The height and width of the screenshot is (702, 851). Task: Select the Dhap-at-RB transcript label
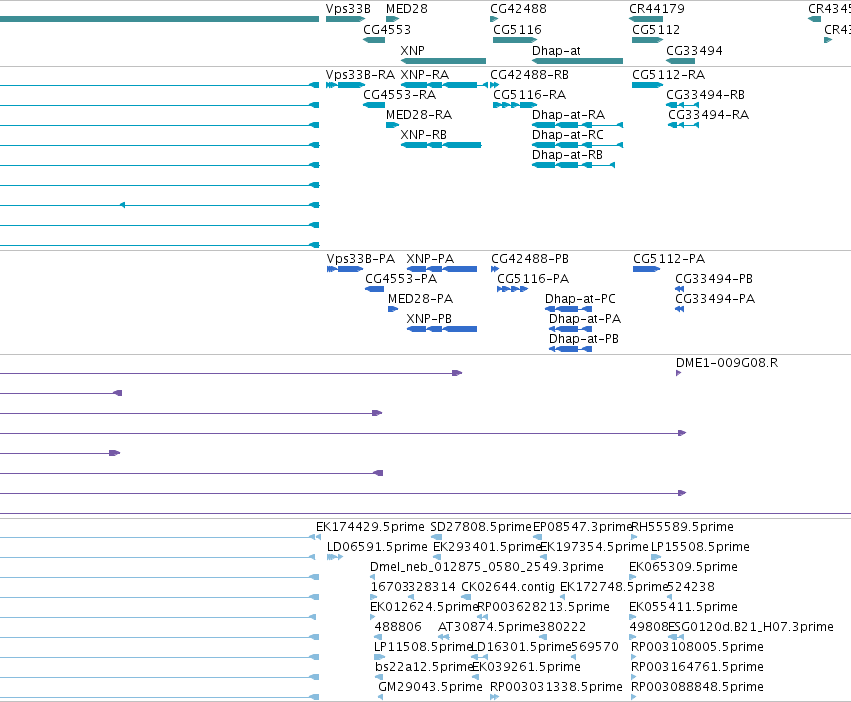[x=567, y=155]
